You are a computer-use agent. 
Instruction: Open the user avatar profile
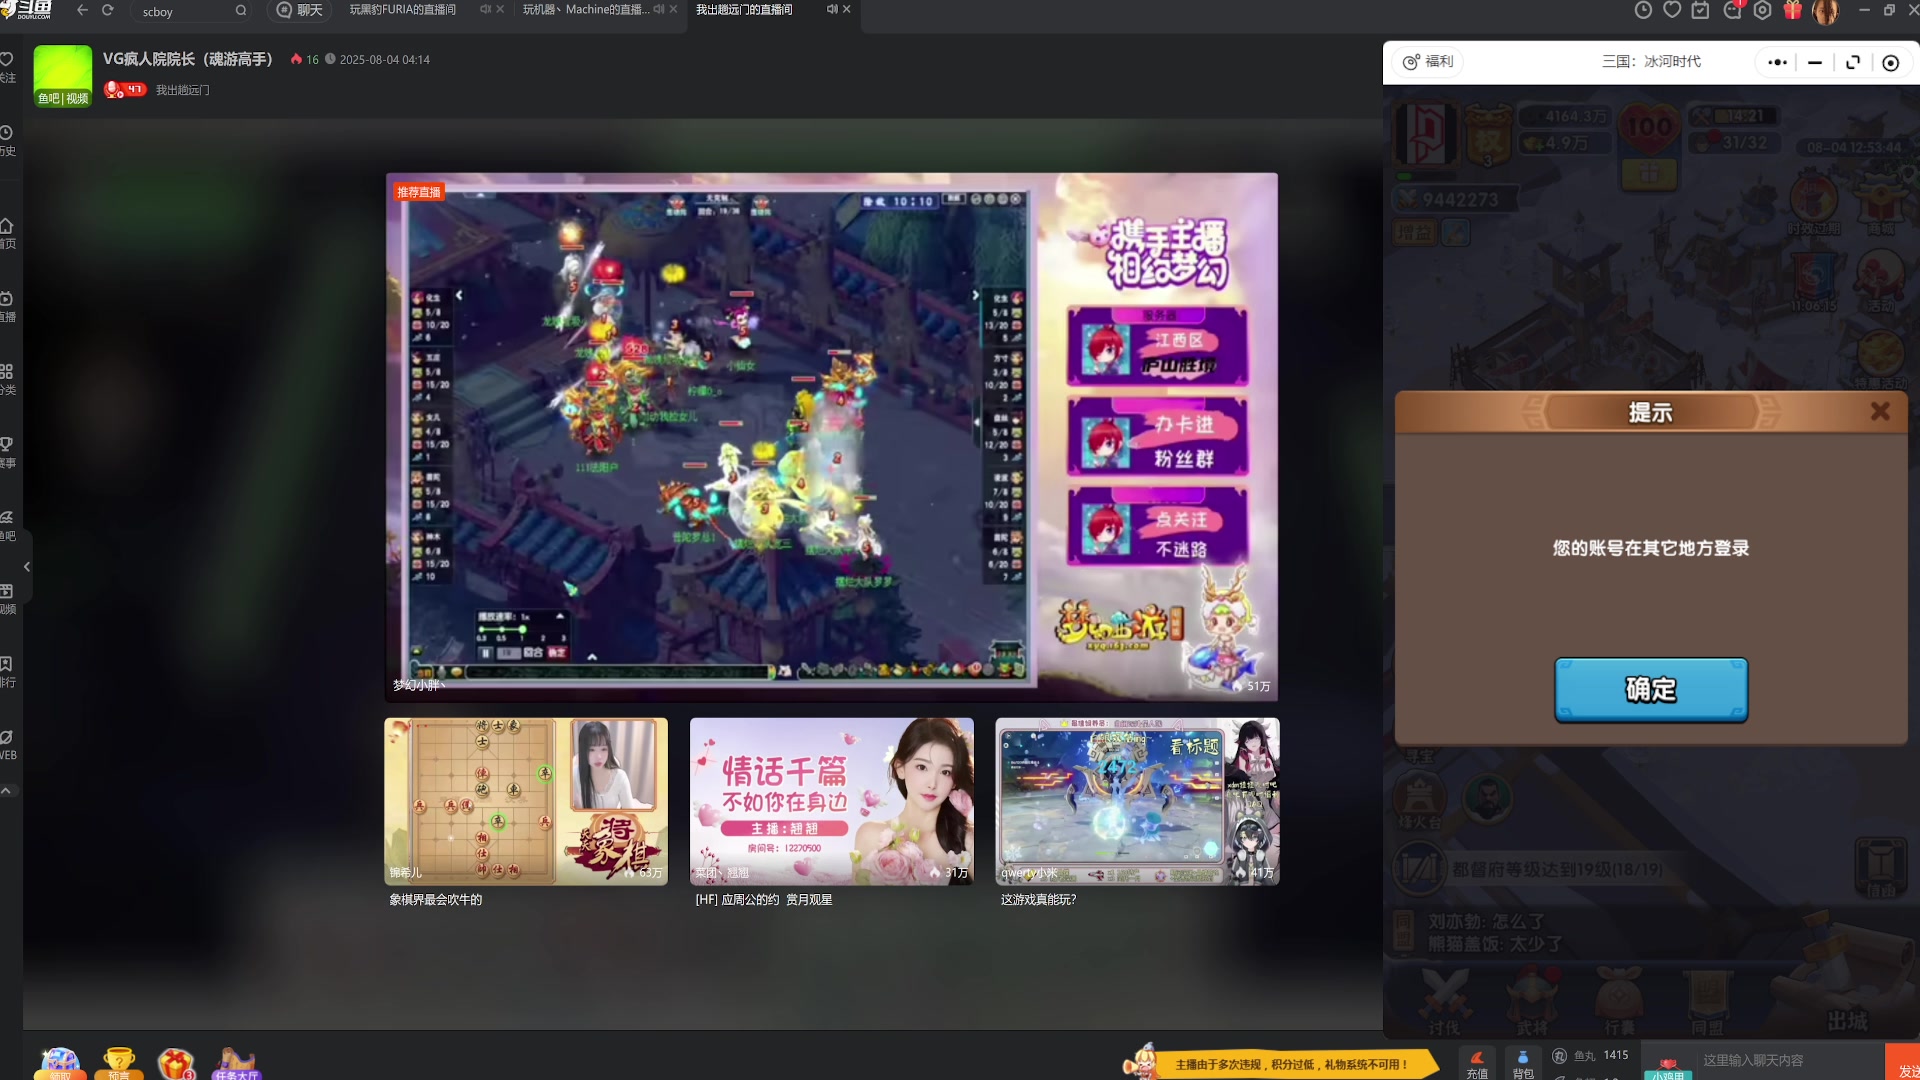1826,11
